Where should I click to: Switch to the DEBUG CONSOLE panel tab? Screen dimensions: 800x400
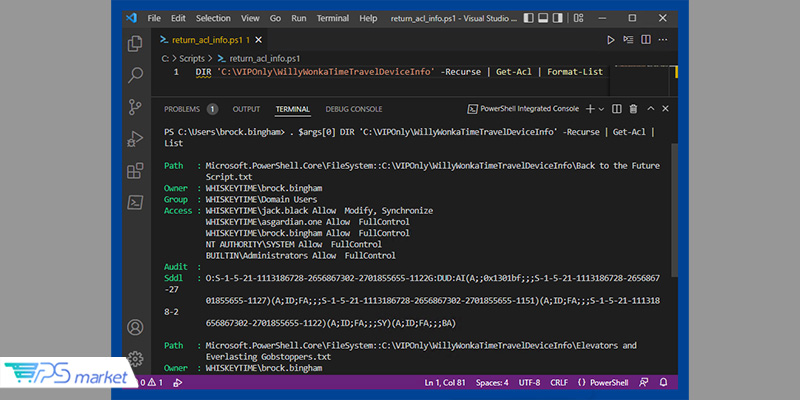pyautogui.click(x=353, y=109)
